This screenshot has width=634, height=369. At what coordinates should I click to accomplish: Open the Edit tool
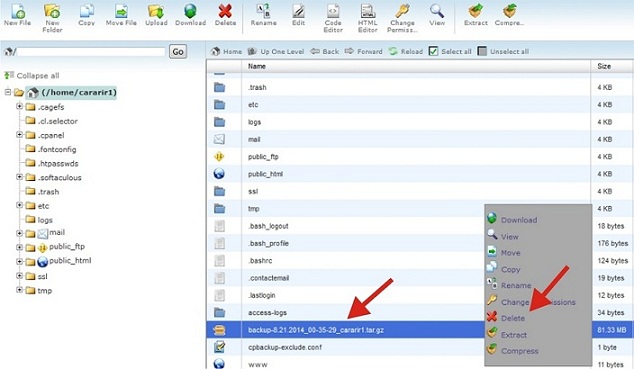(x=298, y=15)
